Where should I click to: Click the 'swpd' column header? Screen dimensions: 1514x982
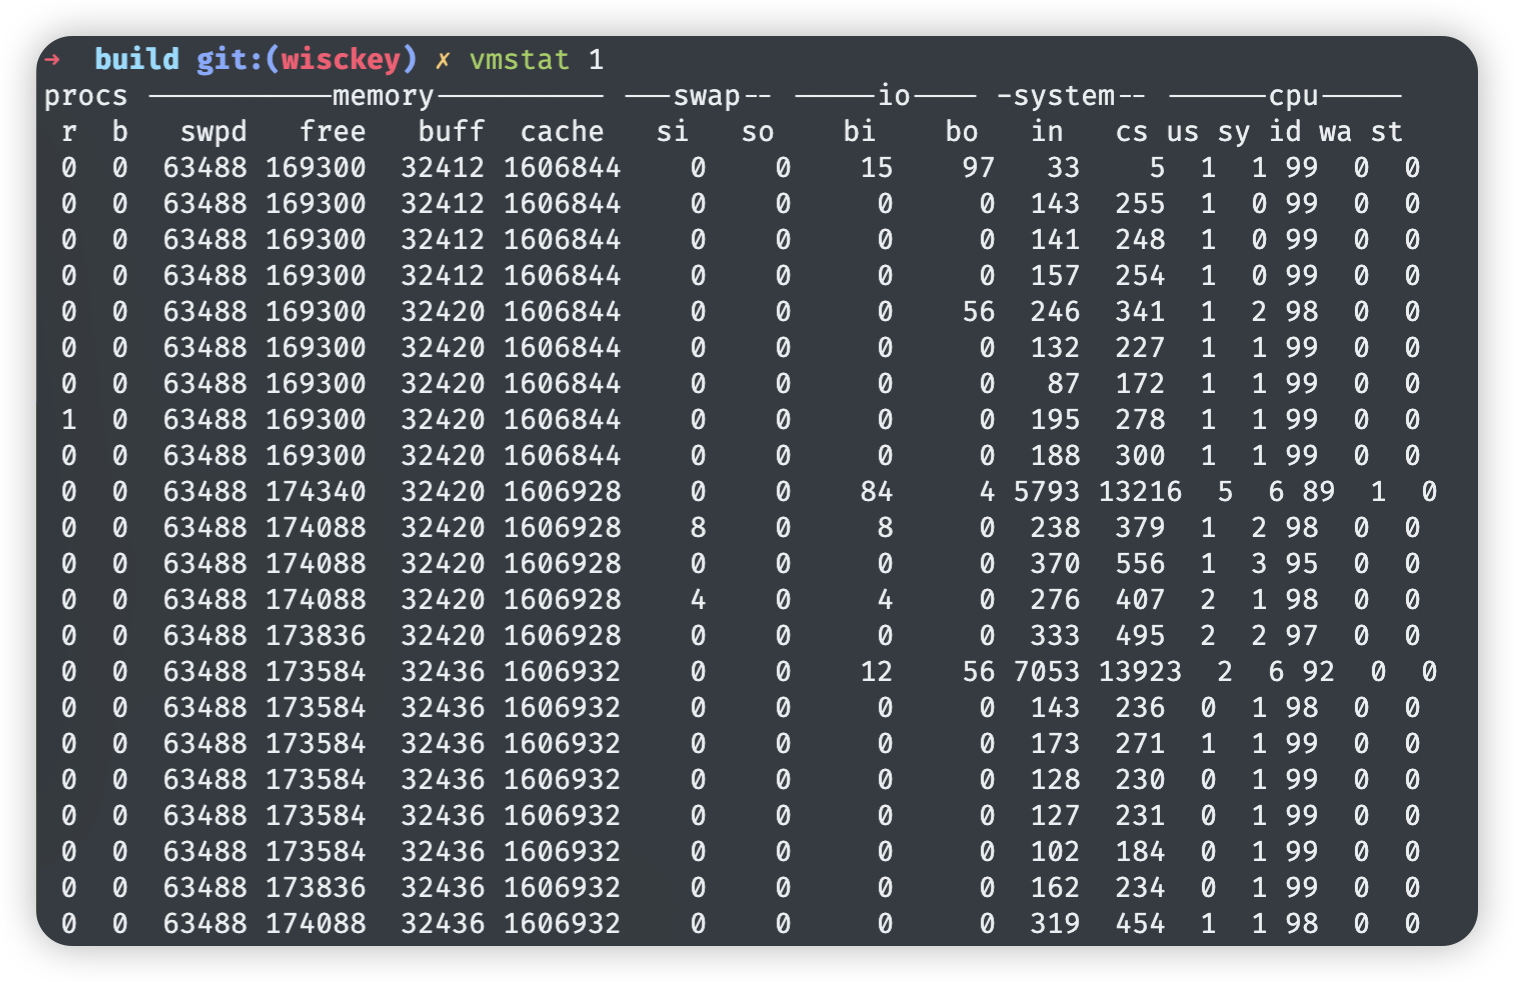(213, 132)
